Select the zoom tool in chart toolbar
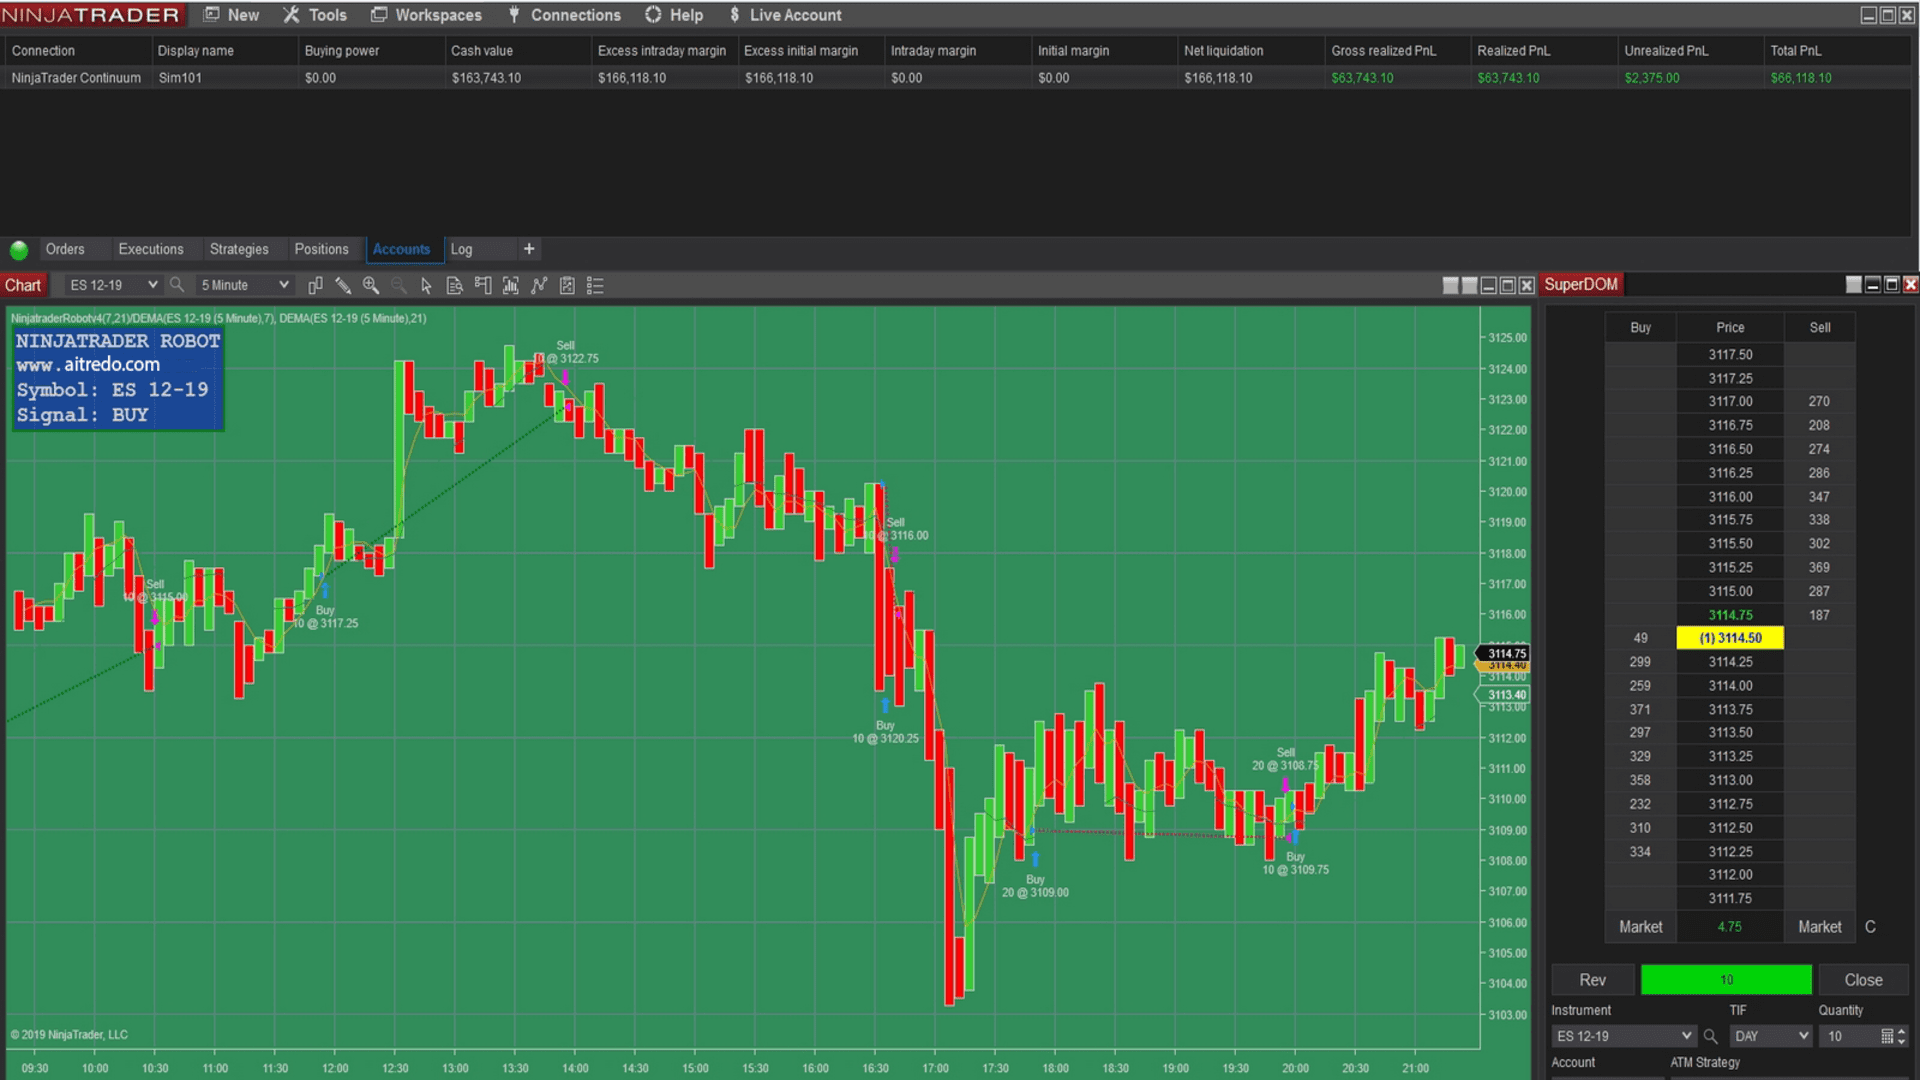The width and height of the screenshot is (1920, 1080). pyautogui.click(x=372, y=285)
